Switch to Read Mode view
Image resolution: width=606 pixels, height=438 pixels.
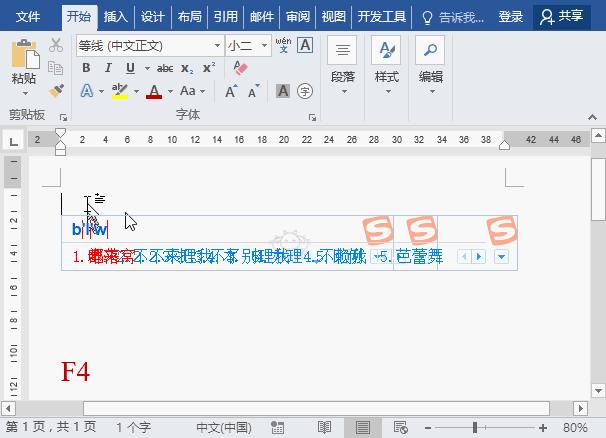(324, 428)
